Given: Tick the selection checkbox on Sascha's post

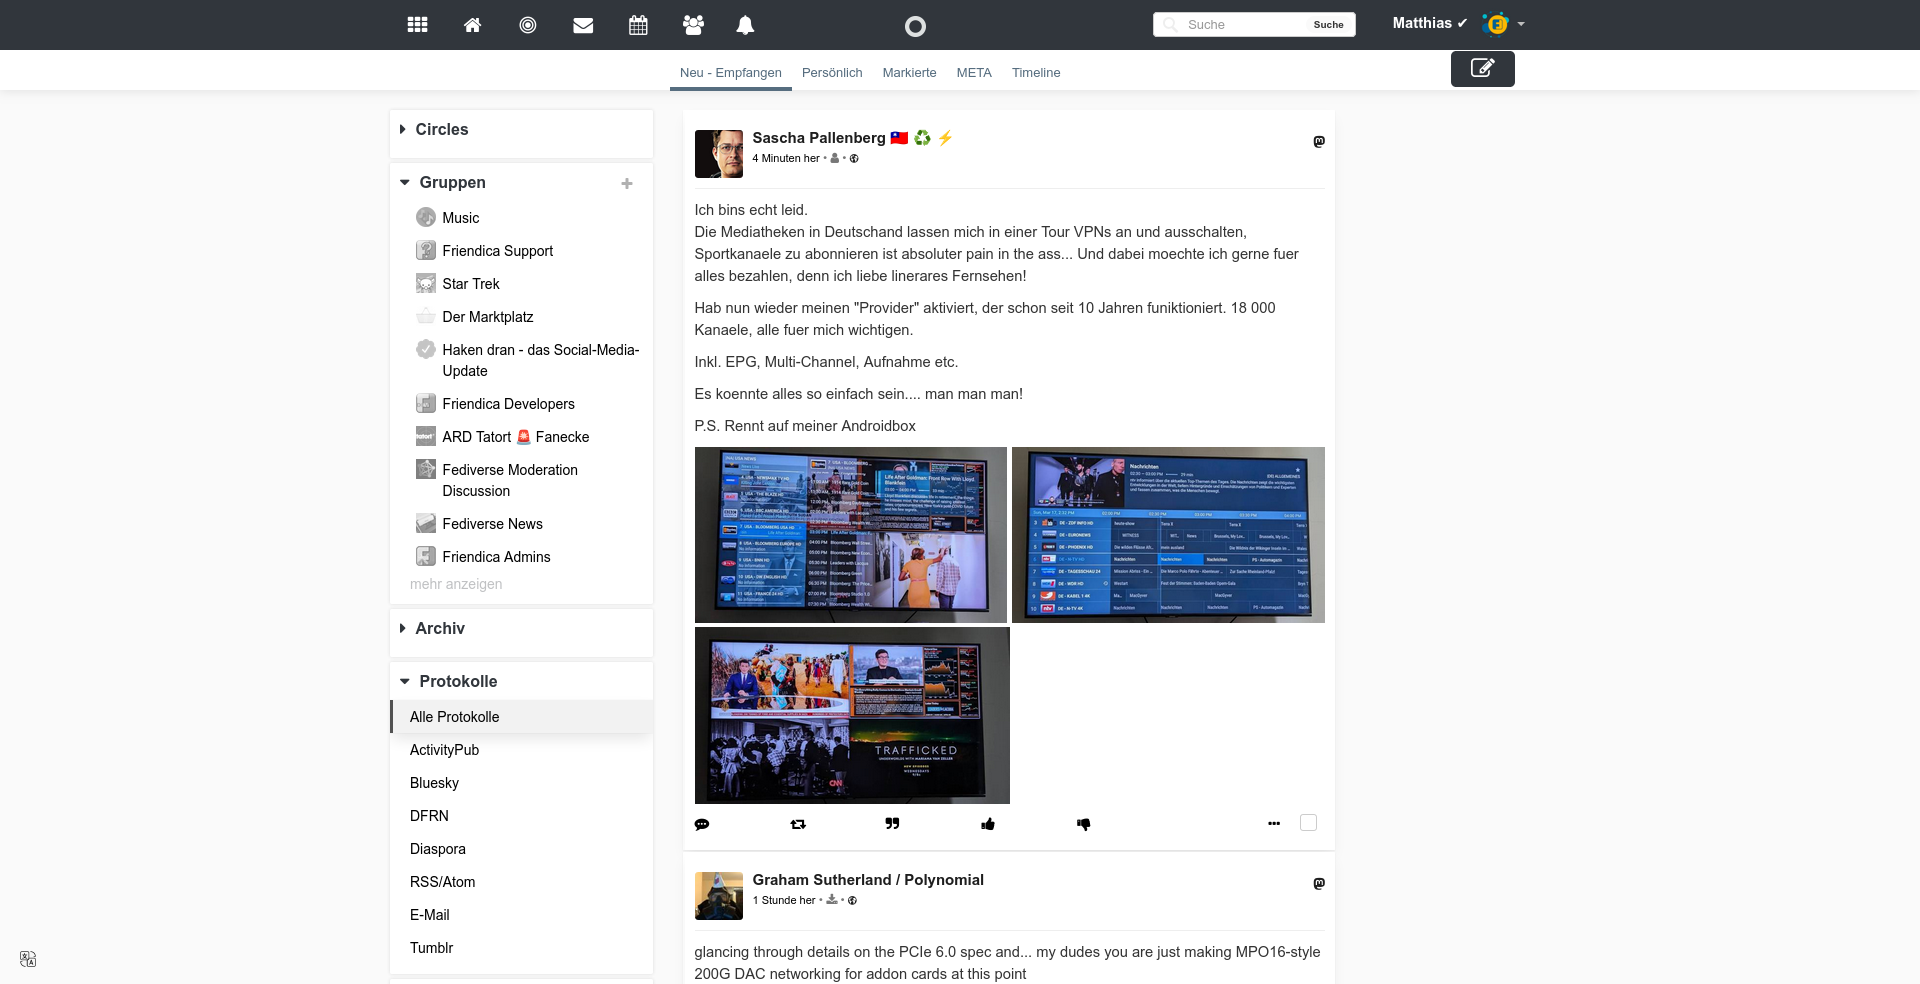Looking at the screenshot, I should pos(1308,823).
